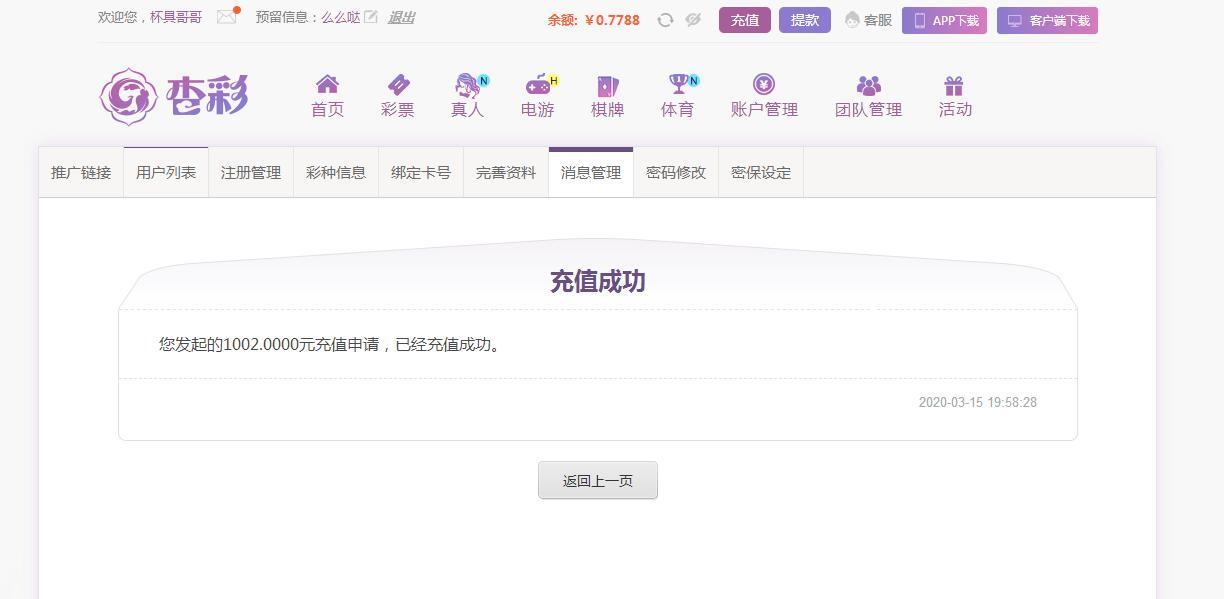
Task: Click the APP下载 button
Action: coord(944,20)
